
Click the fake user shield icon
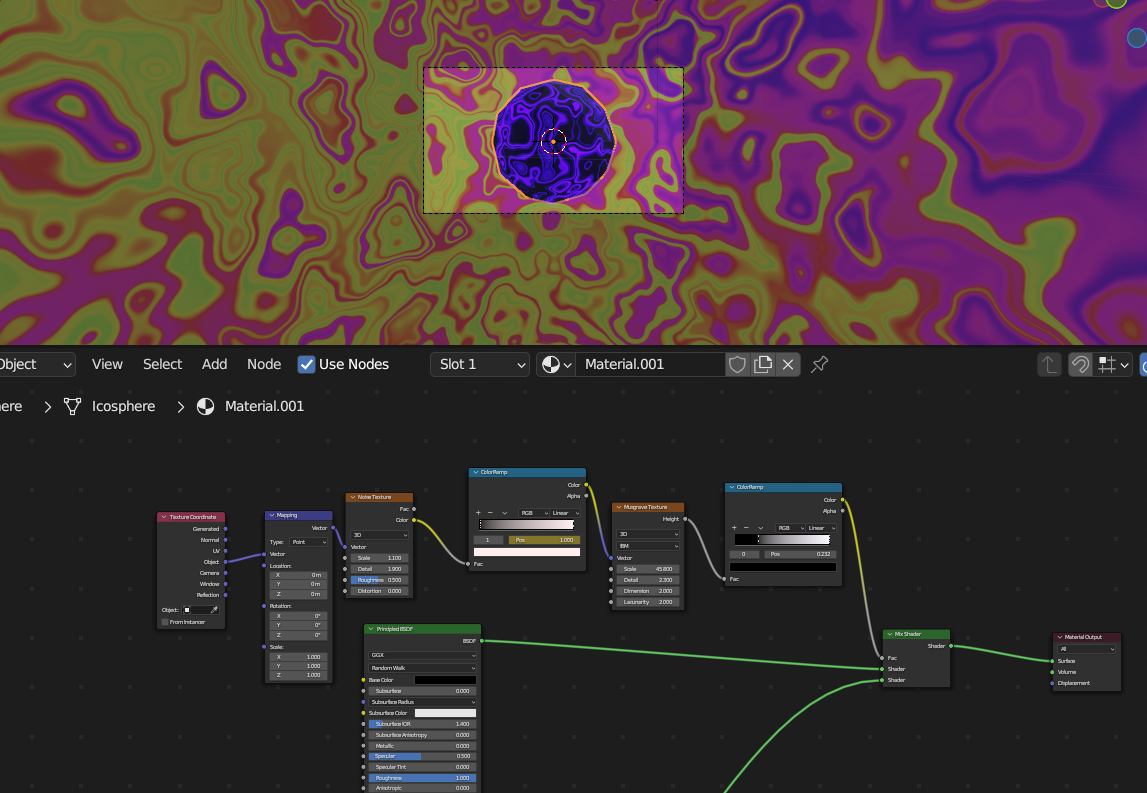pos(737,364)
